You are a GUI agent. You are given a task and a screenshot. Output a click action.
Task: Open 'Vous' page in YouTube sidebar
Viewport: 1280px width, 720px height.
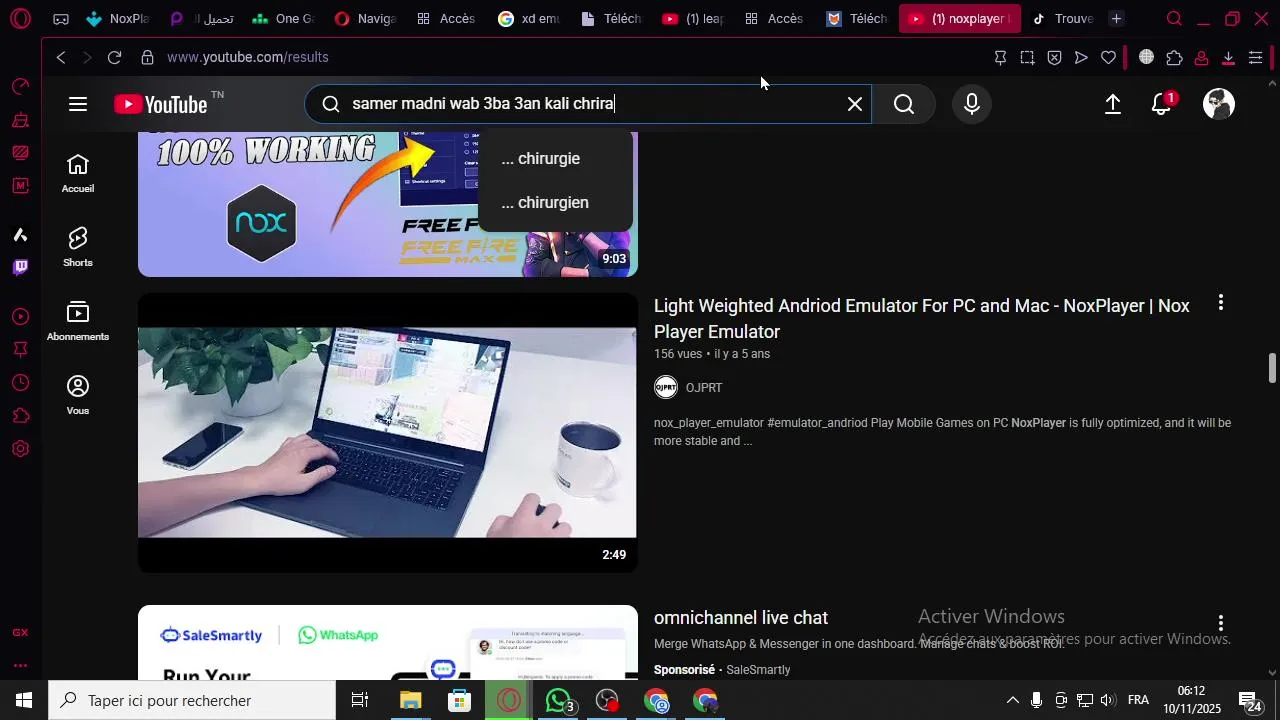pos(78,395)
